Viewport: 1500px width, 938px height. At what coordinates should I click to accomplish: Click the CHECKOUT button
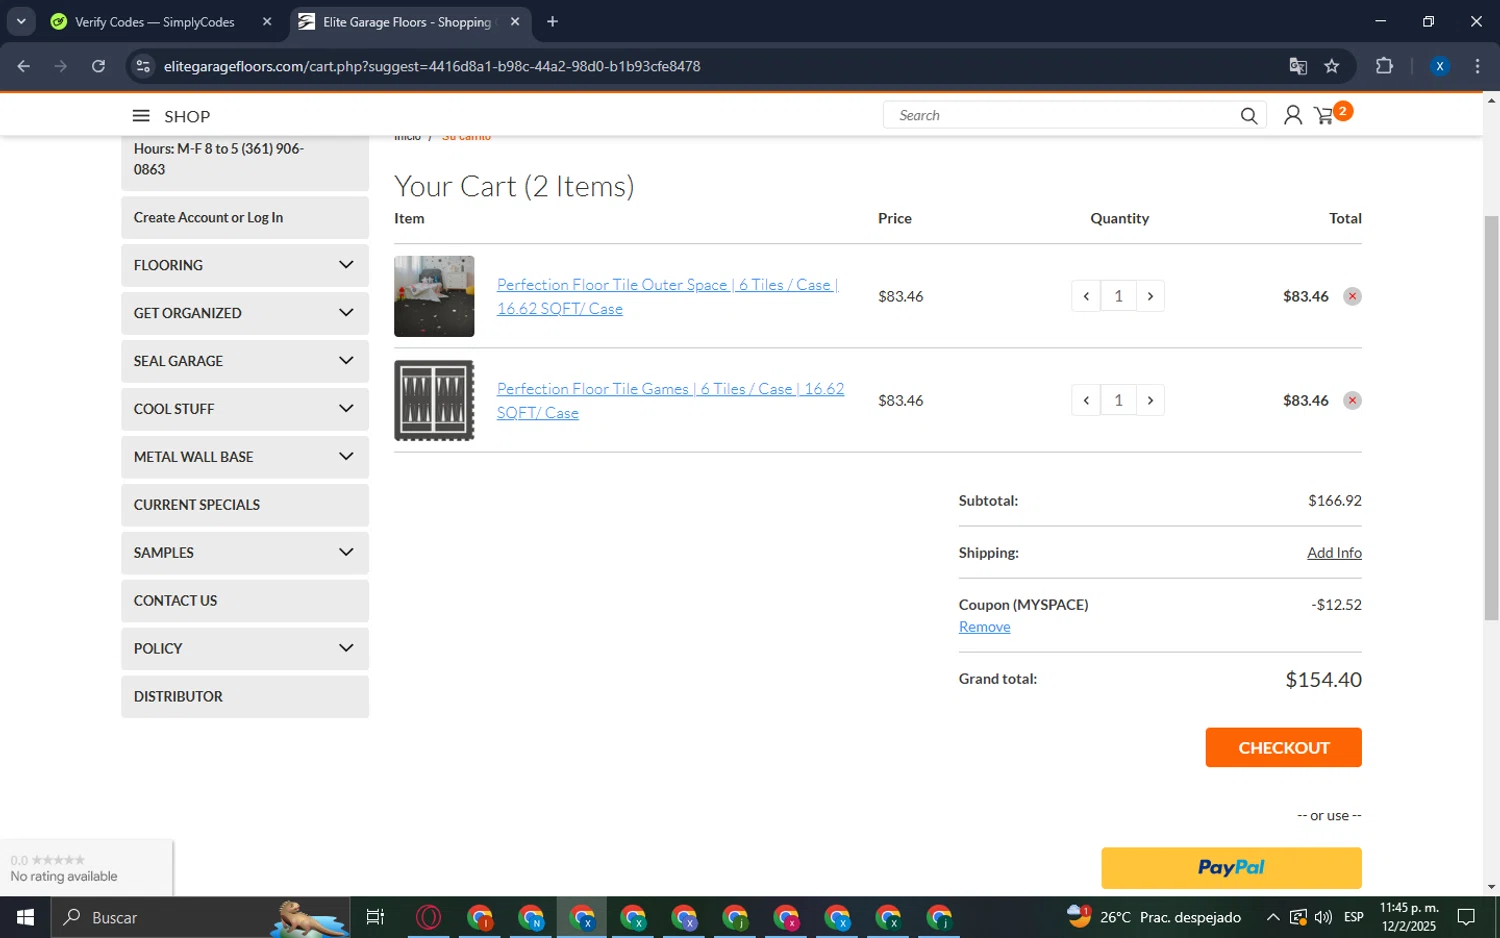click(1283, 747)
